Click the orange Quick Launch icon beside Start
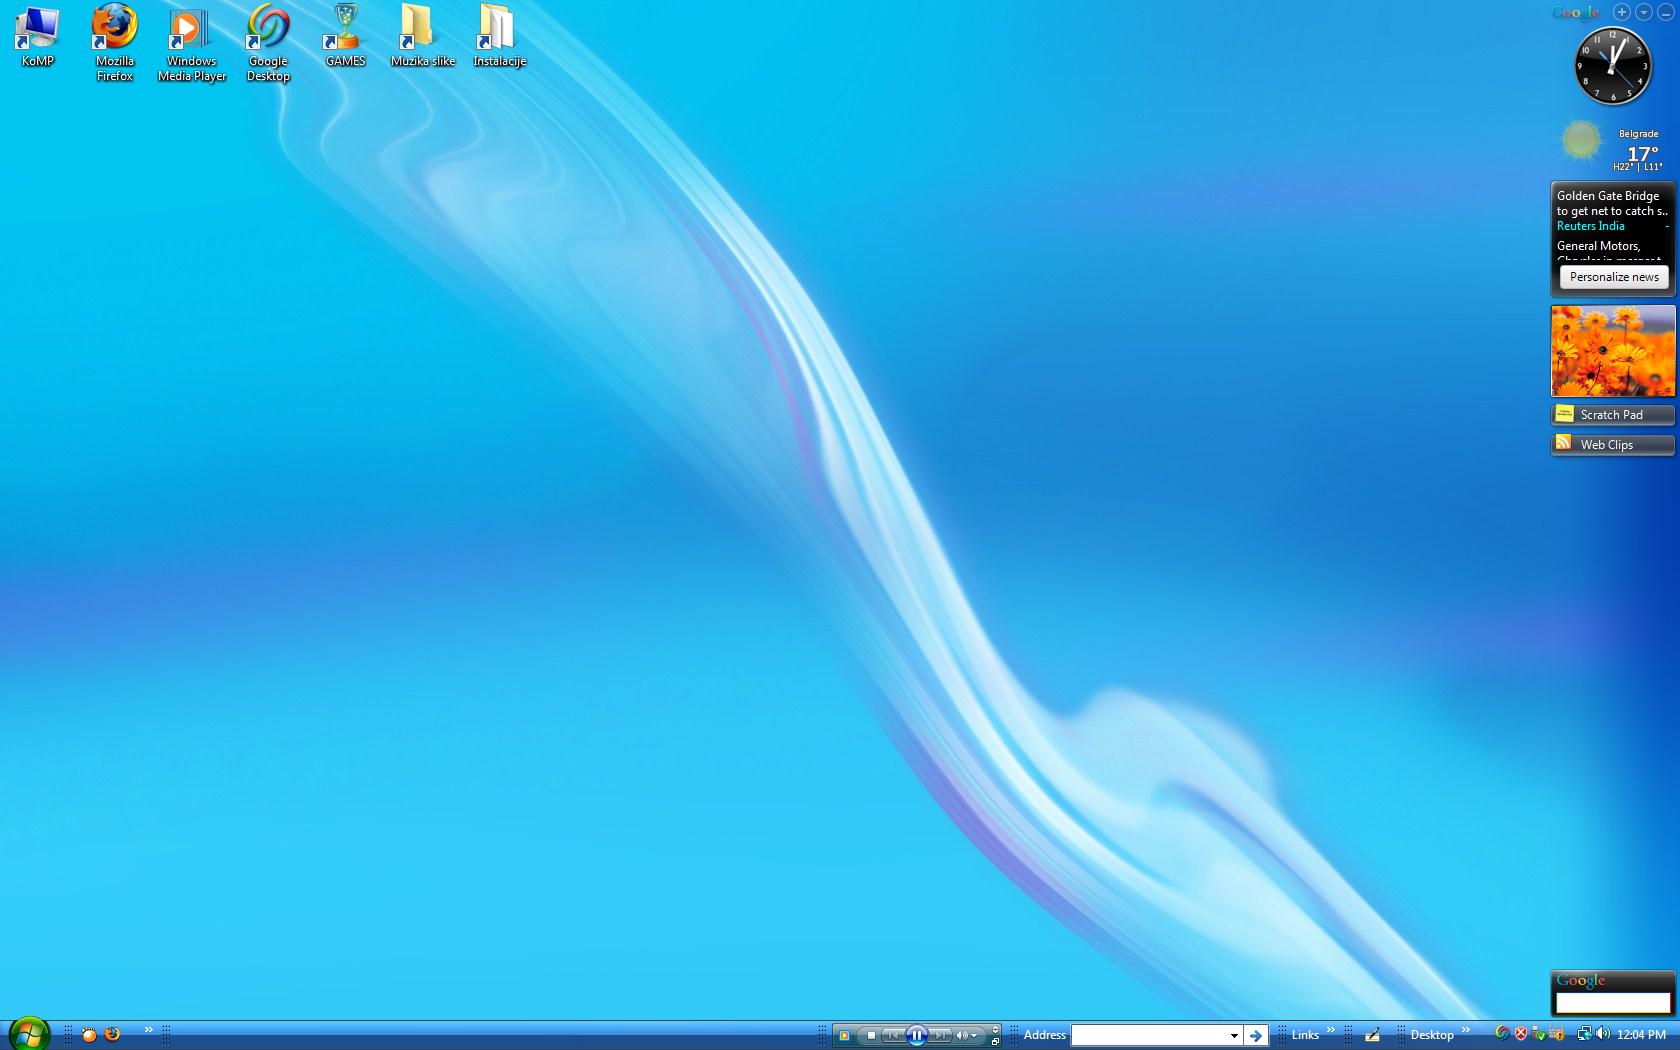 89,1035
